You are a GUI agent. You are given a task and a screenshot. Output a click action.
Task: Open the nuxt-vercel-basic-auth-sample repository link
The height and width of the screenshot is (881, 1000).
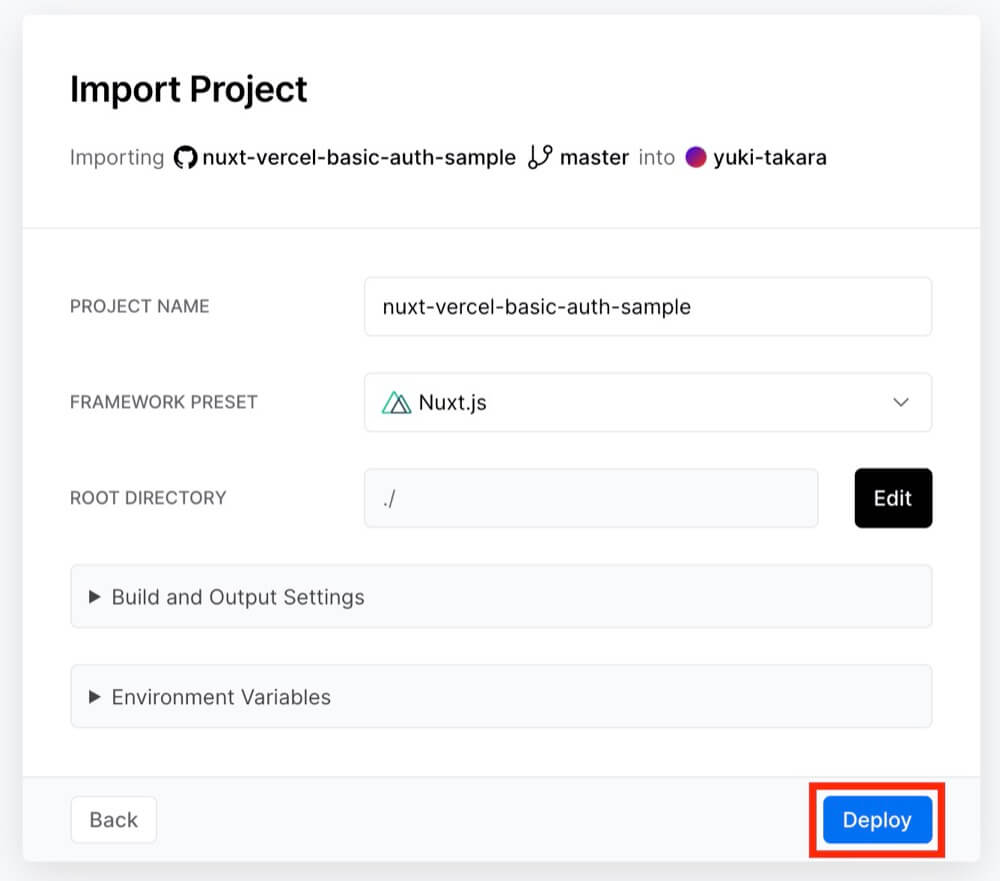click(x=359, y=157)
